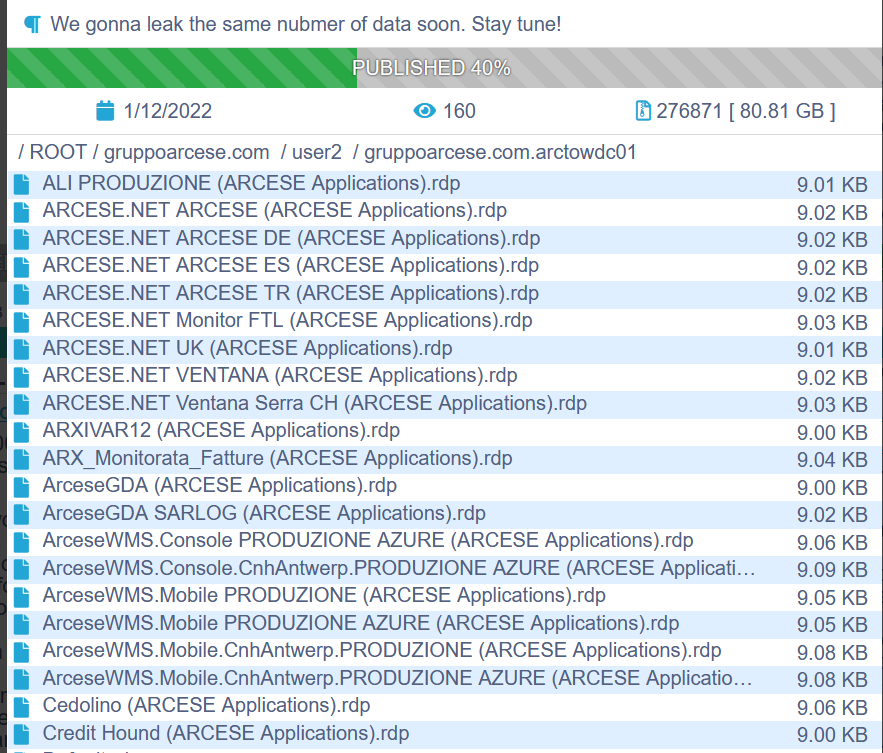Select ARCESE.NET Monitor FTL rdp entry
Screen dimensions: 883x753
pos(287,321)
